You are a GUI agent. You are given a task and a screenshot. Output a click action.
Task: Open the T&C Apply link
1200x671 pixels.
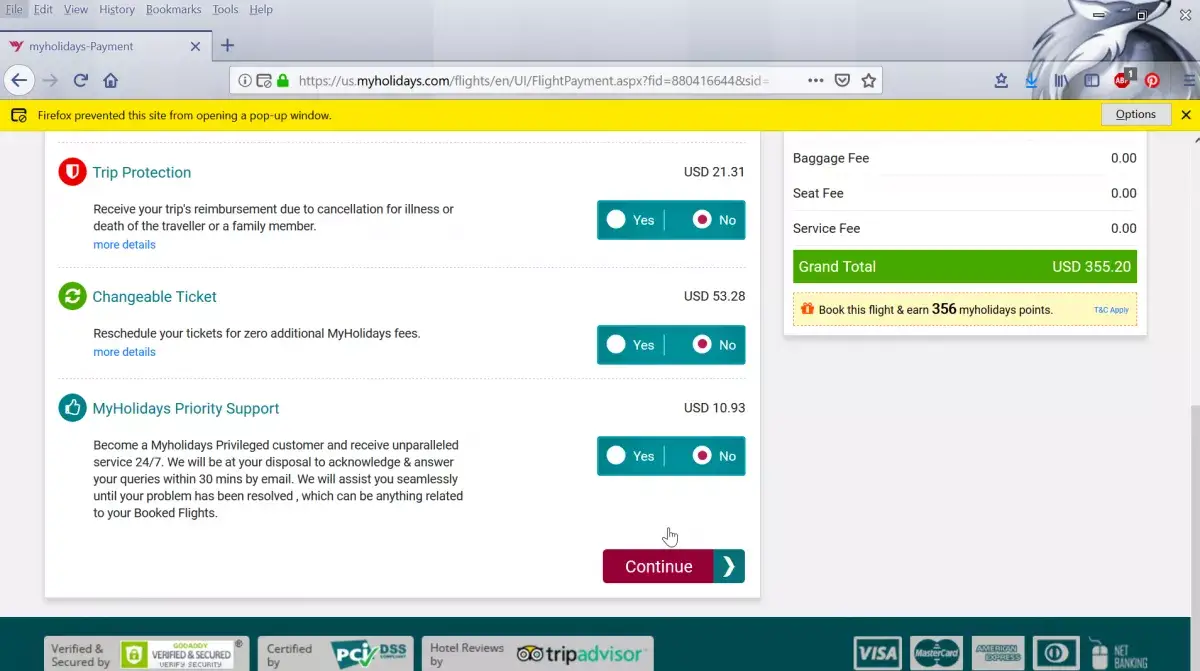click(x=1111, y=310)
